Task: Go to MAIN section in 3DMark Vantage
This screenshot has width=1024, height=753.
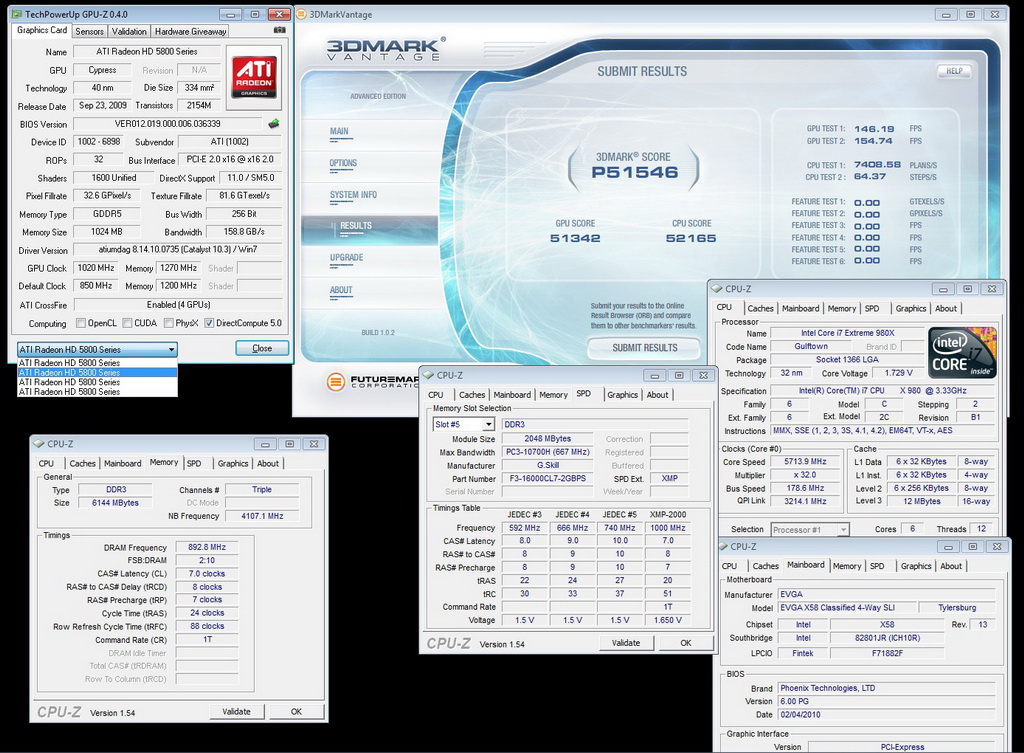Action: pyautogui.click(x=339, y=131)
